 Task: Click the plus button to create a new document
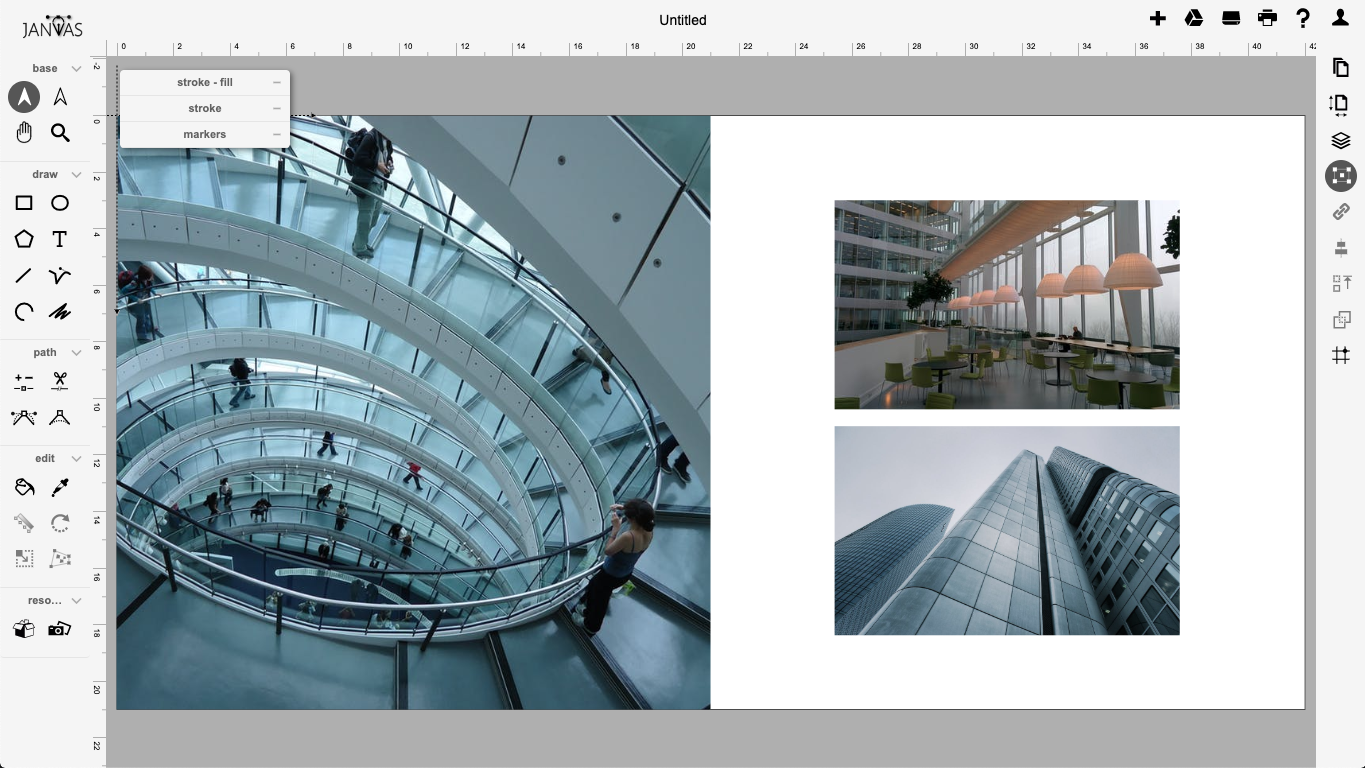pyautogui.click(x=1157, y=18)
